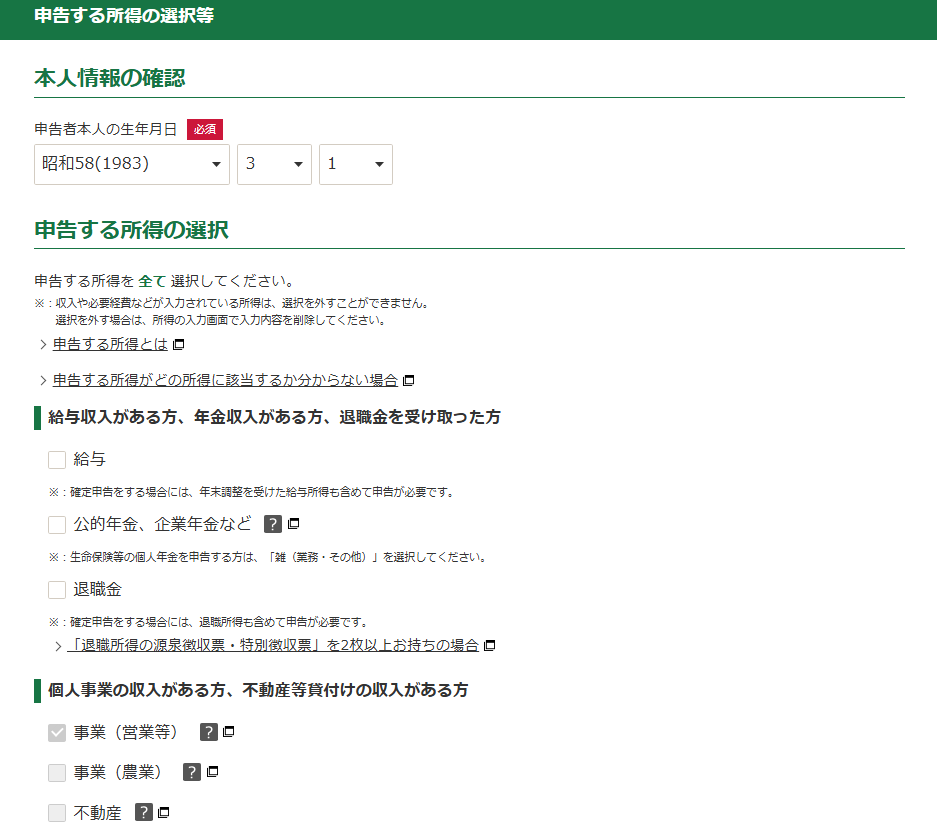This screenshot has height=838, width=937.
Task: Select the 不動産 checkbox
Action: (57, 813)
